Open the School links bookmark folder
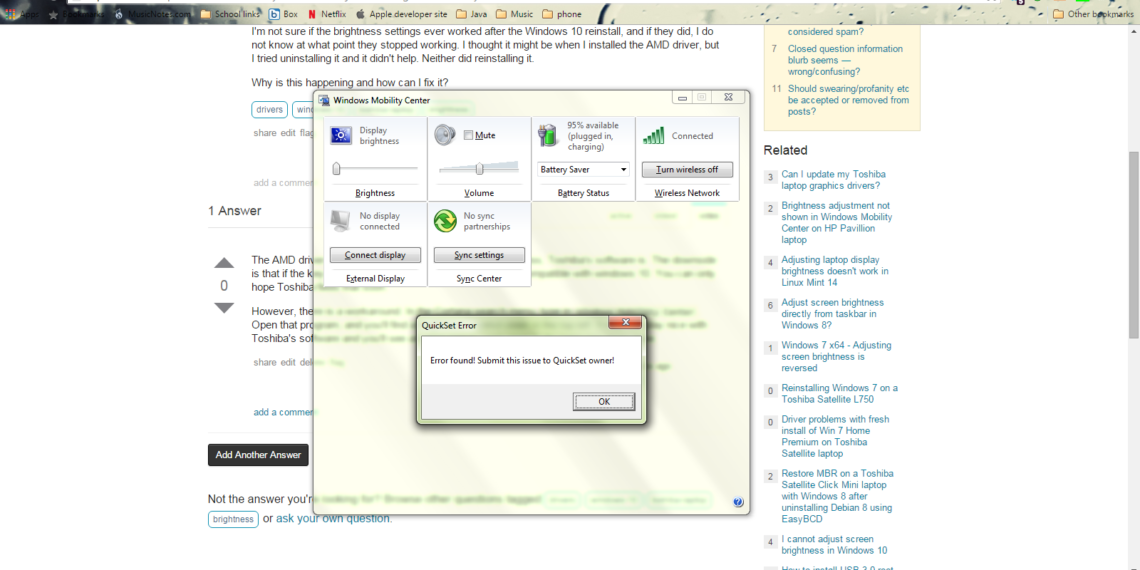1140x570 pixels. 229,14
